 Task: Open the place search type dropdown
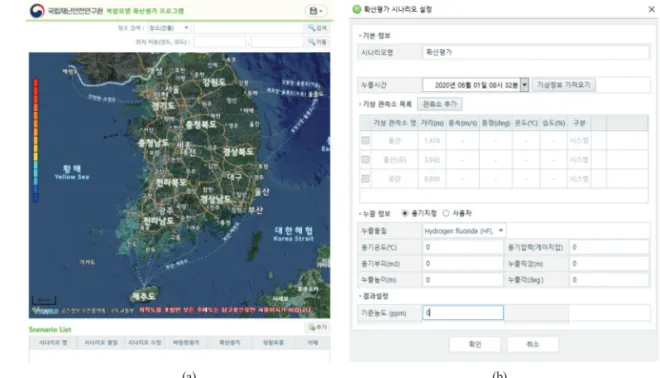[x=169, y=28]
